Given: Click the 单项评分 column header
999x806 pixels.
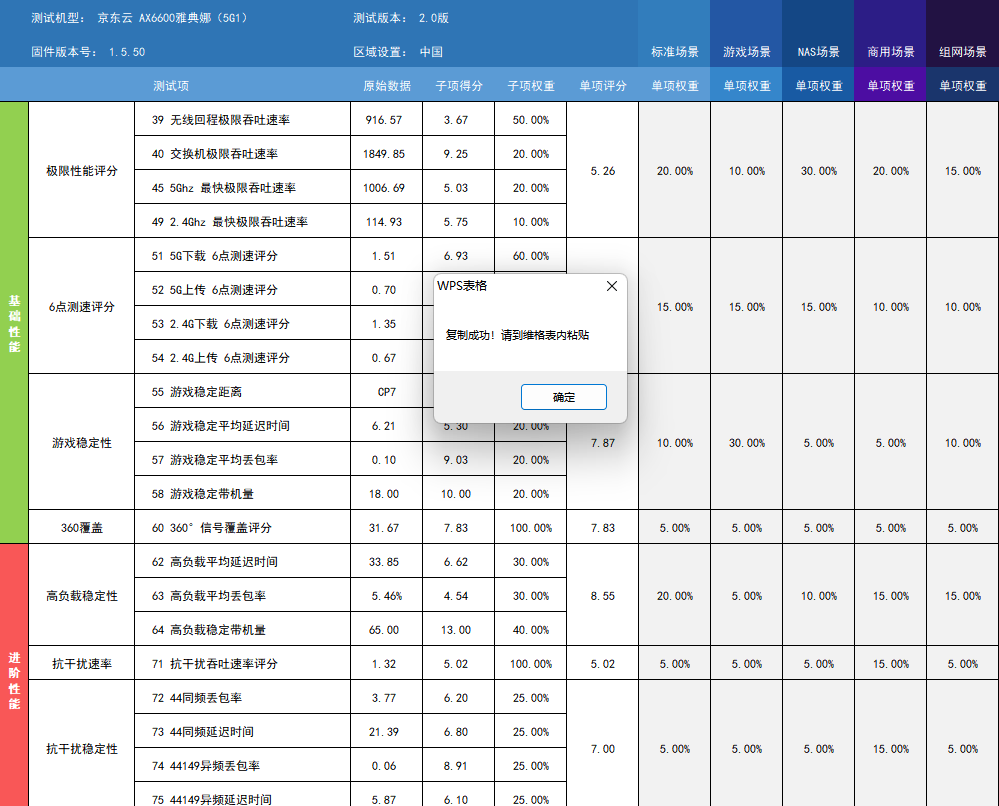Looking at the screenshot, I should click(602, 86).
